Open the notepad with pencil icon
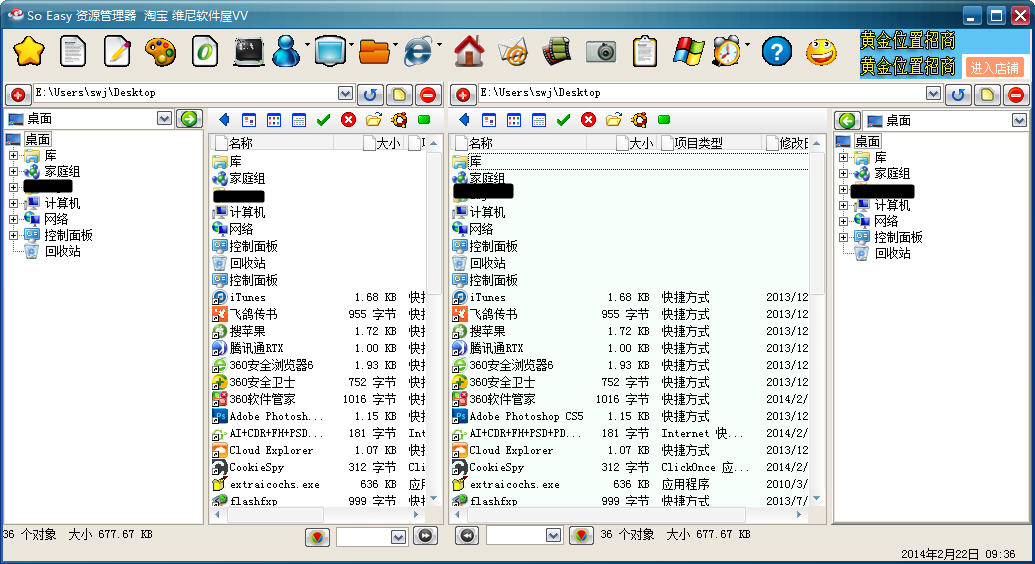Image resolution: width=1035 pixels, height=564 pixels. point(117,52)
